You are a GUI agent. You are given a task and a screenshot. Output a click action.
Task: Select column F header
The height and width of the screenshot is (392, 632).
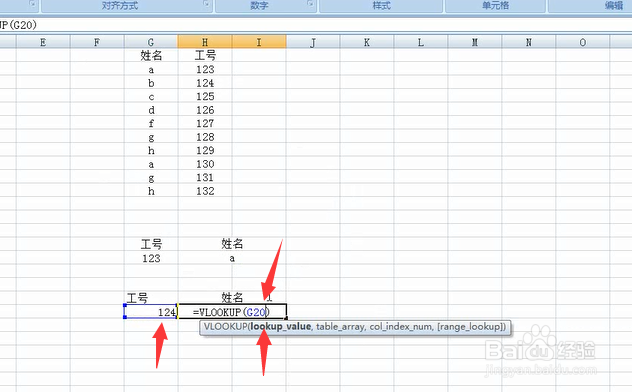pyautogui.click(x=97, y=42)
